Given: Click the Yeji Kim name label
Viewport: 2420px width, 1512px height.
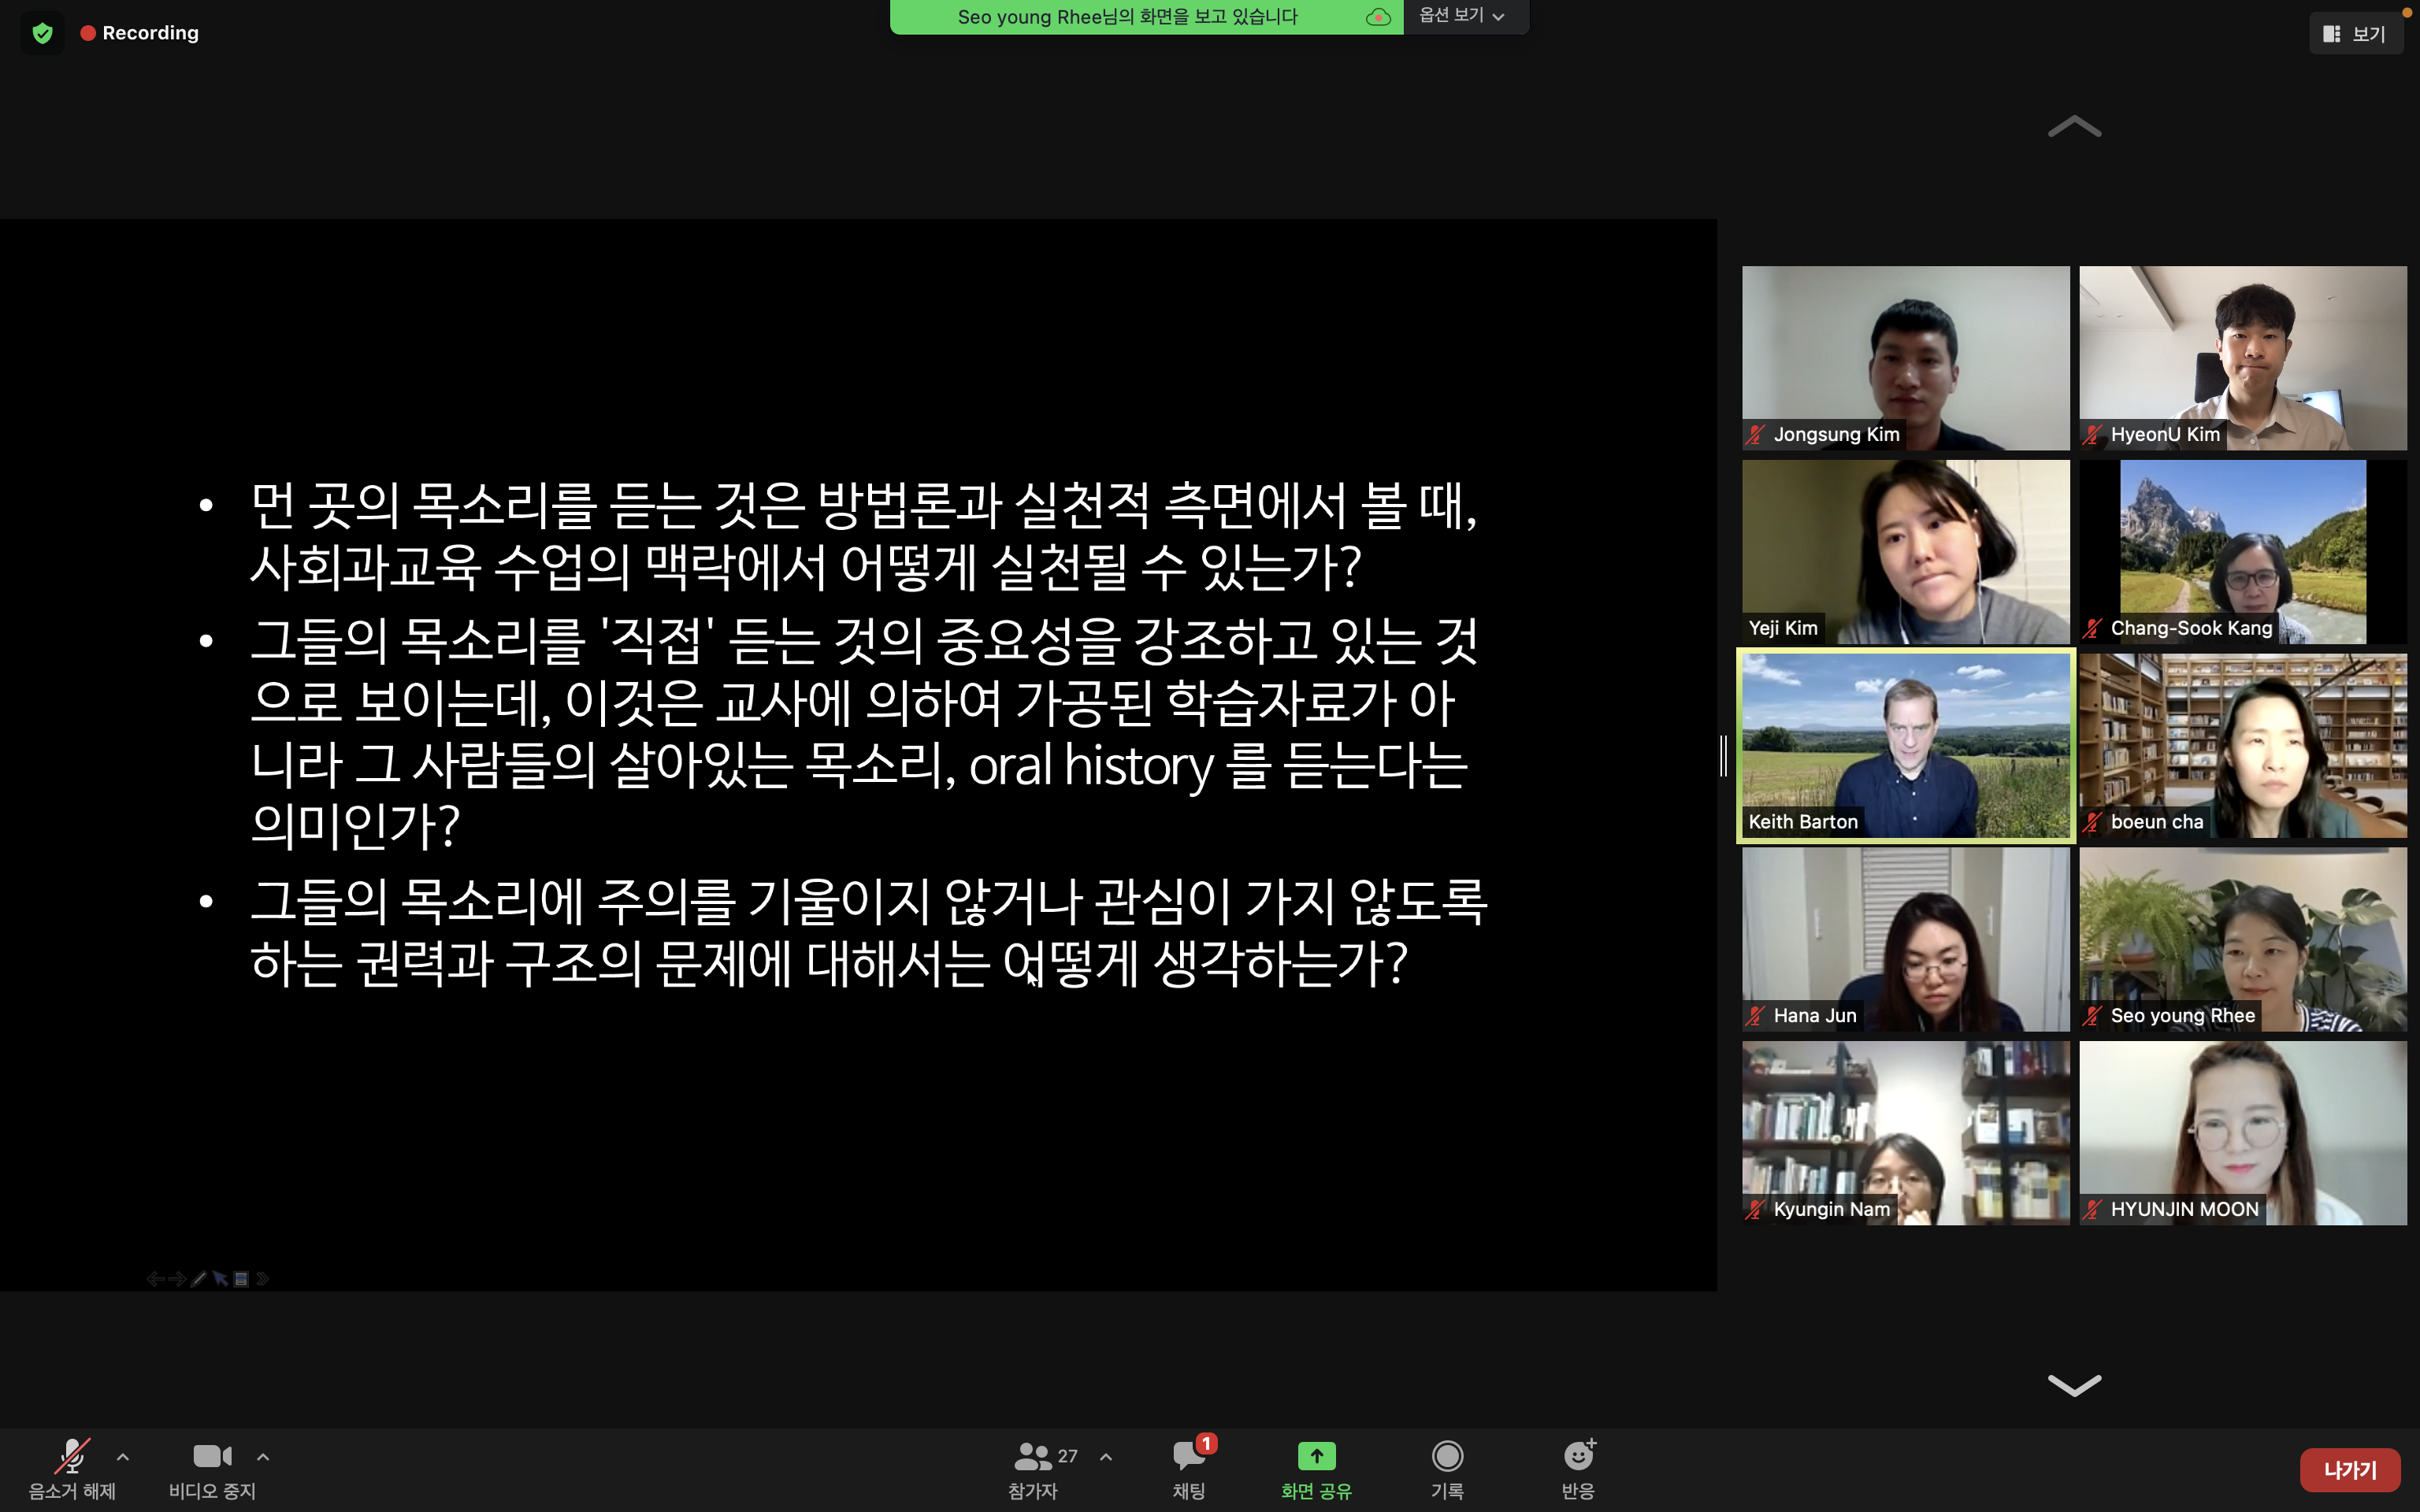Looking at the screenshot, I should coord(1783,628).
